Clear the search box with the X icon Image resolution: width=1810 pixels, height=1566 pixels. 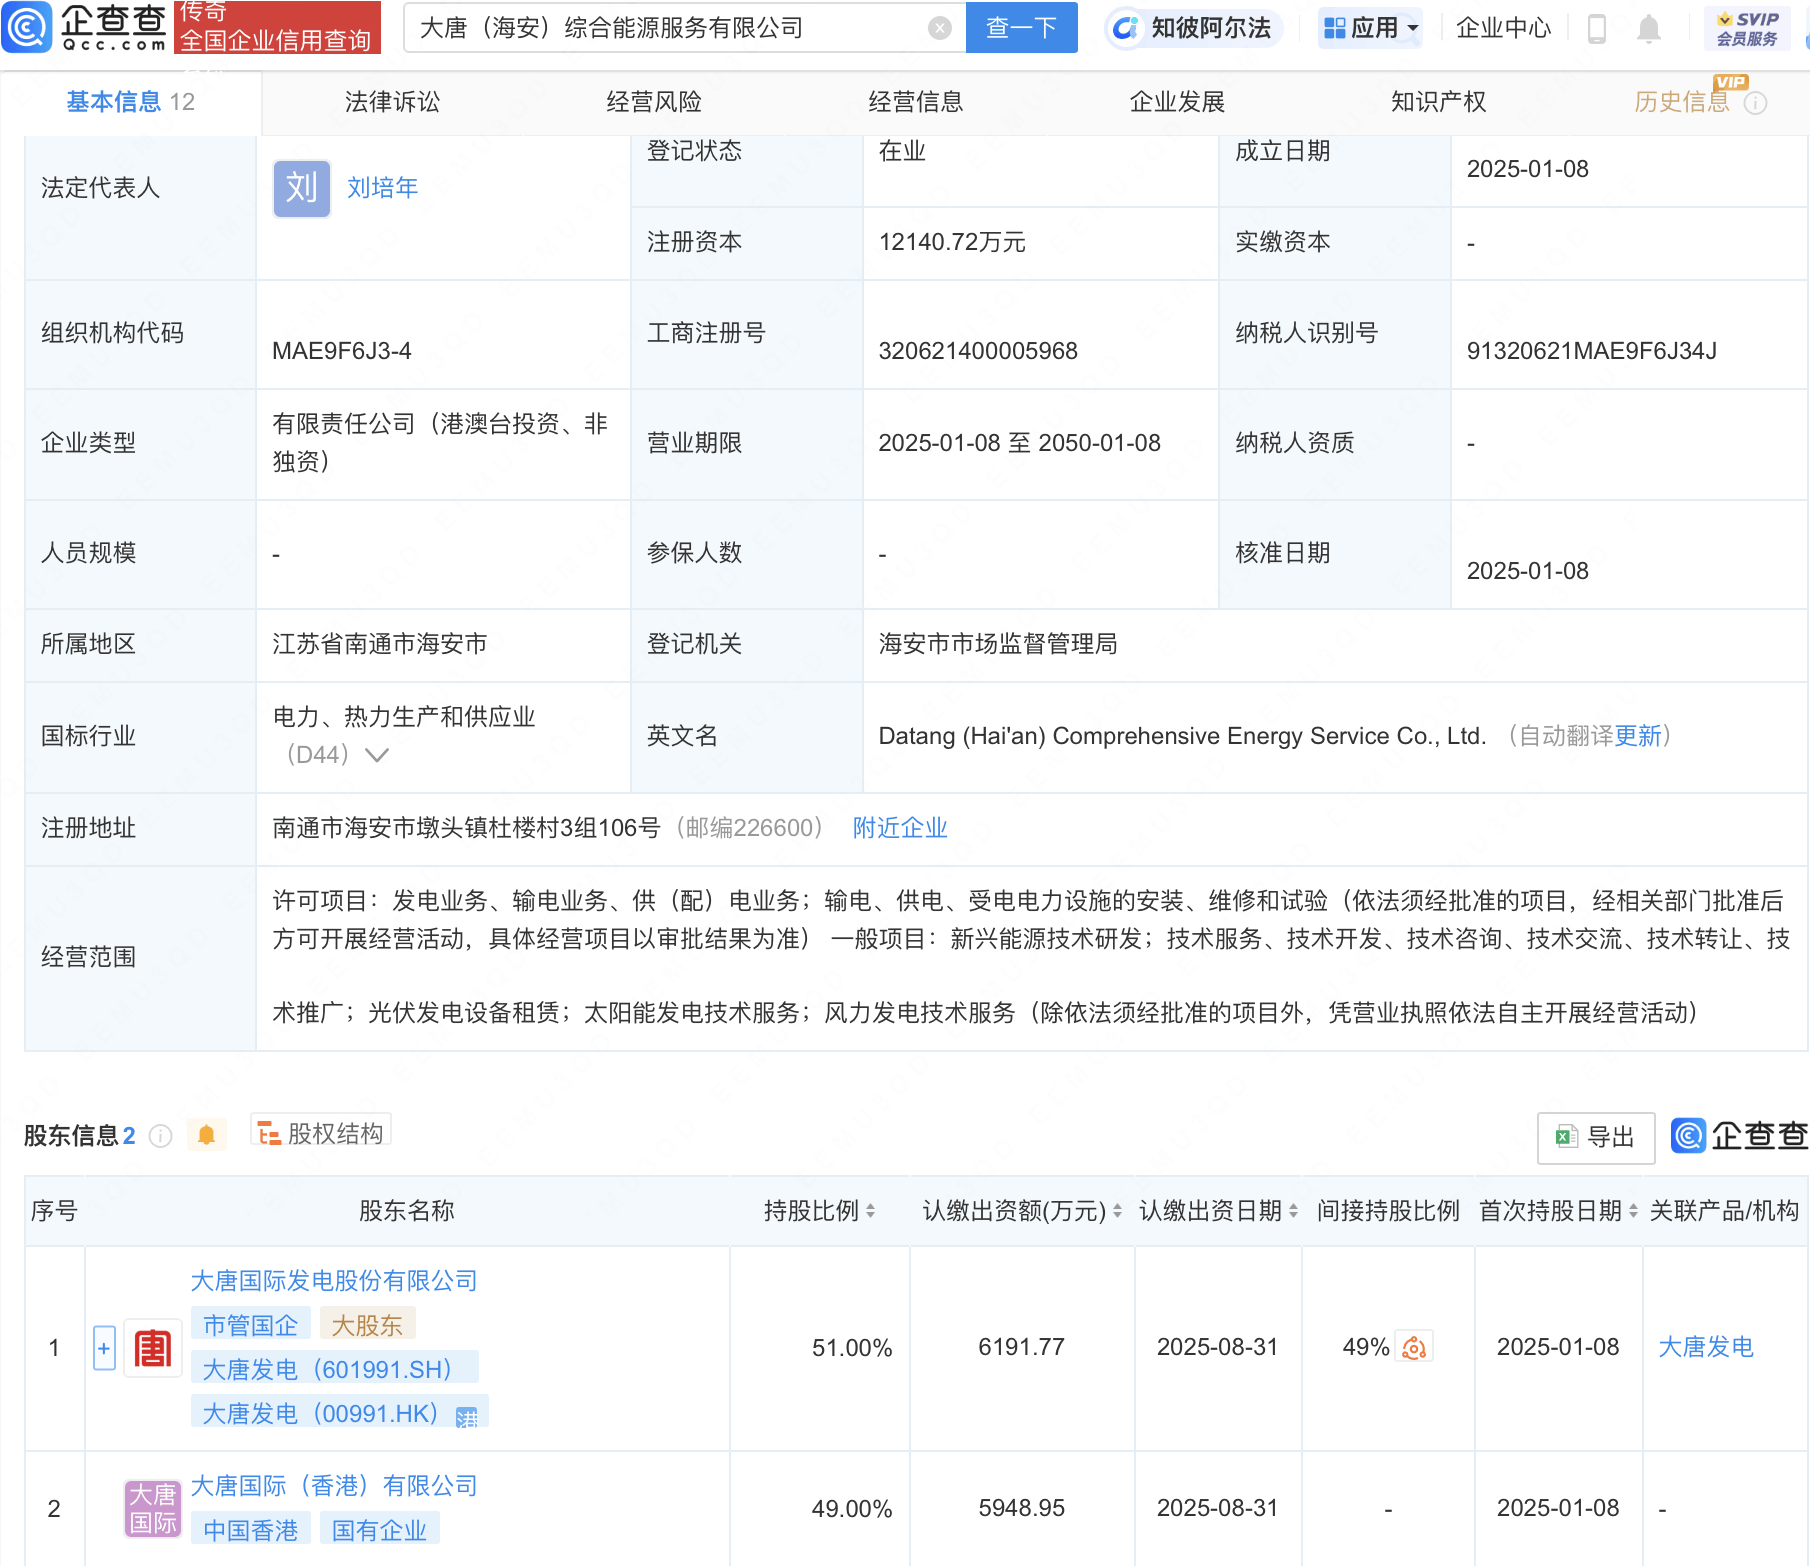tap(940, 28)
